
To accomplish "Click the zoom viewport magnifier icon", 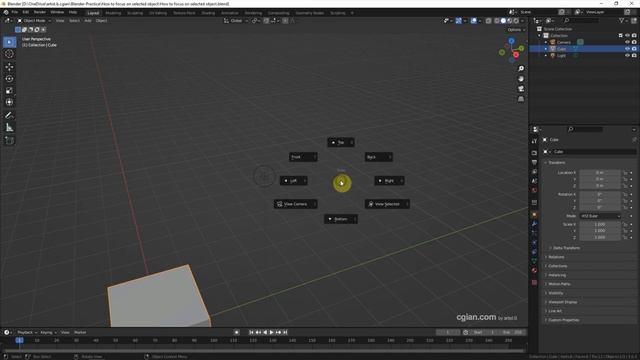I will 521,69.
